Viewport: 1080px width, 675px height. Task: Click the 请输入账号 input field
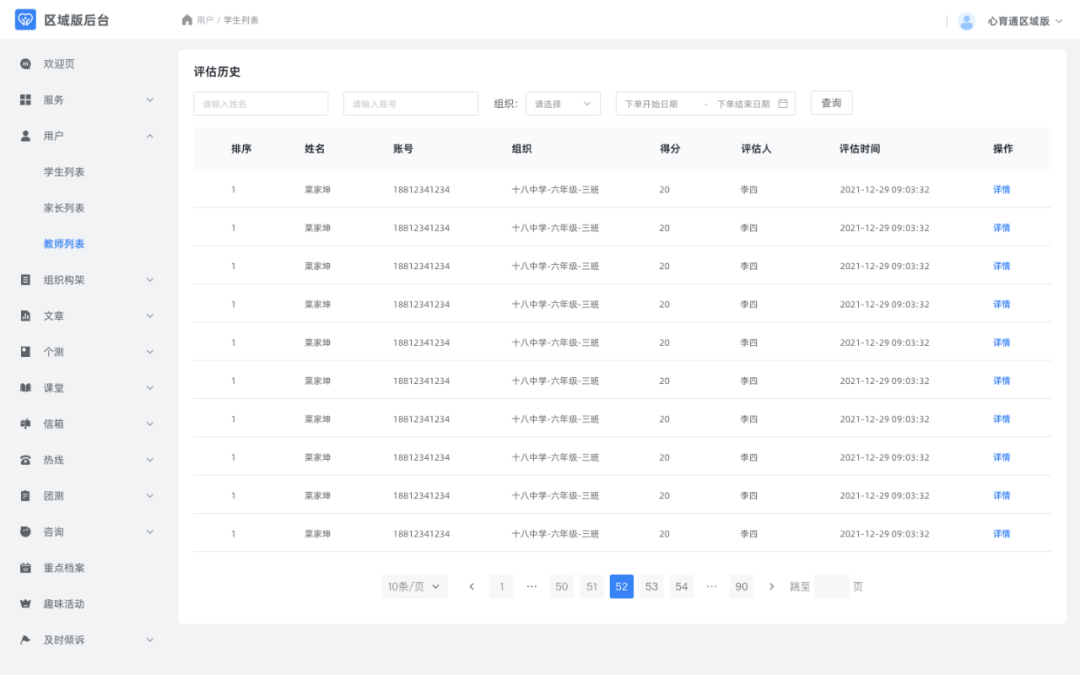point(411,103)
